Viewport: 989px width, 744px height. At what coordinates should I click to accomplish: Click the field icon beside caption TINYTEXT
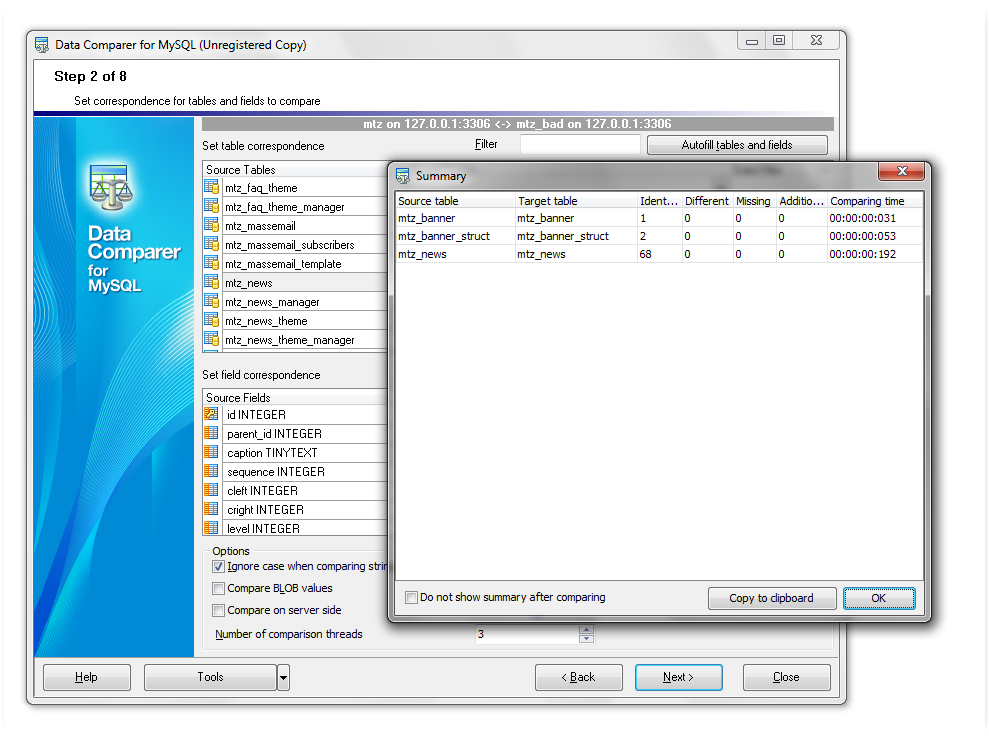pyautogui.click(x=211, y=451)
